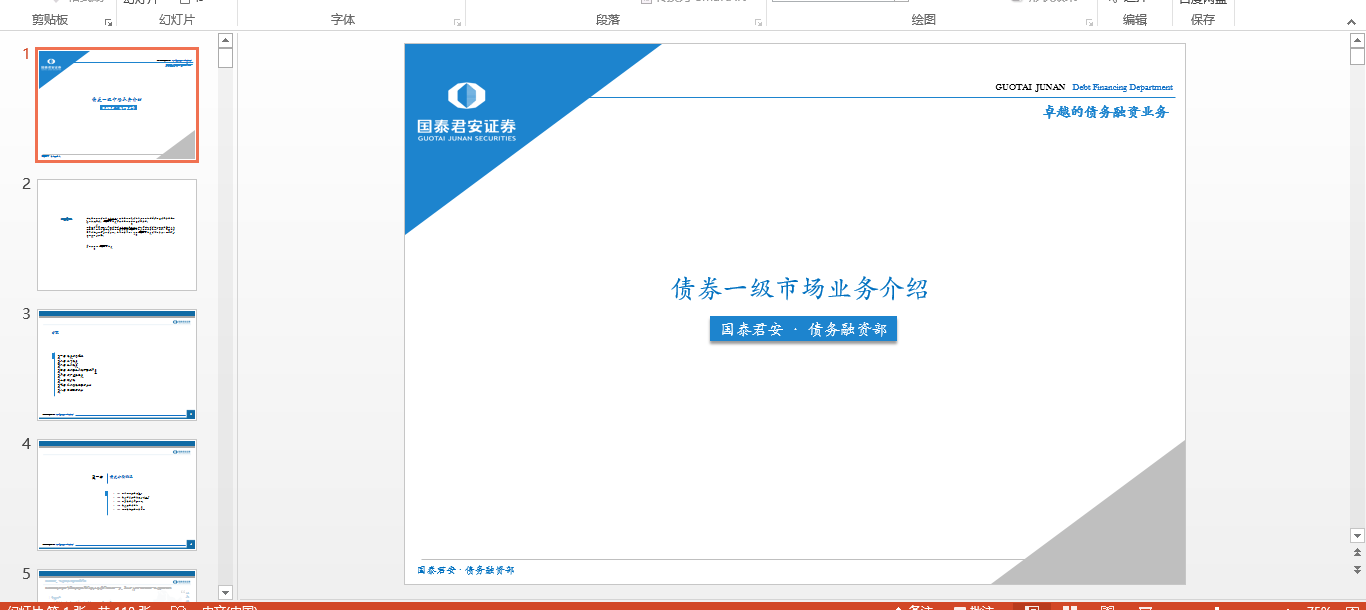Screen dimensions: 1366x610
Task: Go to next slide using double-down arrow
Action: 1357,569
